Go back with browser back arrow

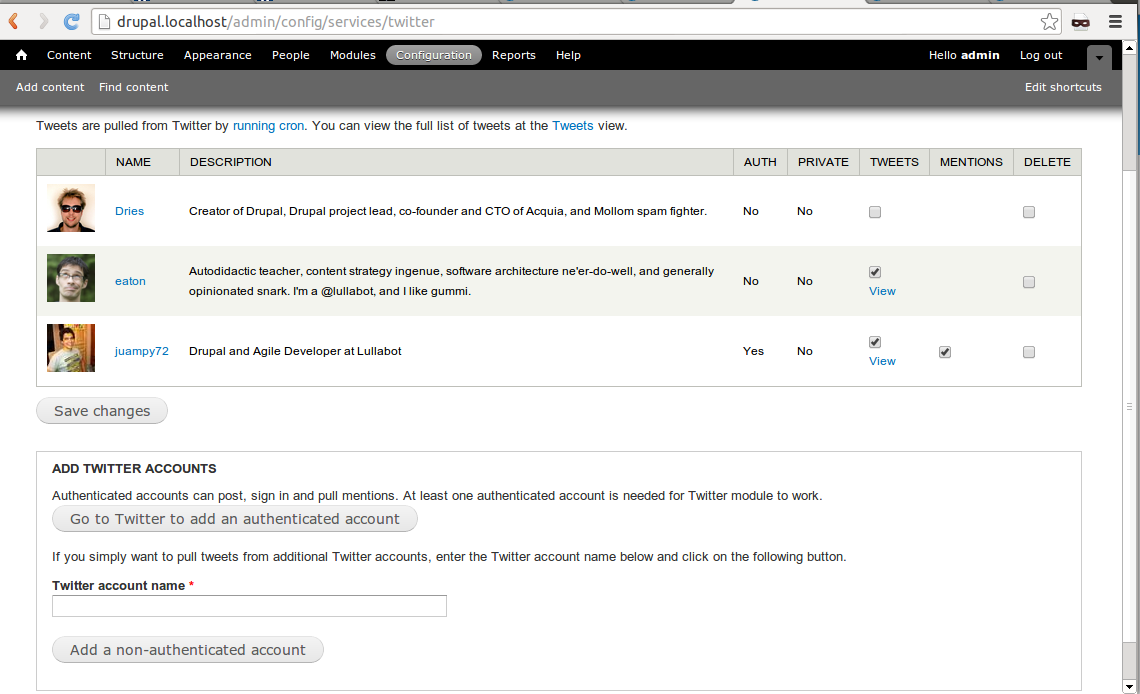click(x=13, y=22)
